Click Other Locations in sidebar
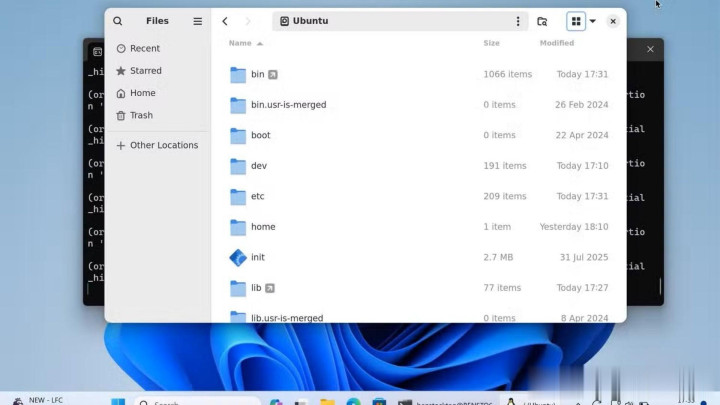This screenshot has width=720, height=405. (163, 145)
